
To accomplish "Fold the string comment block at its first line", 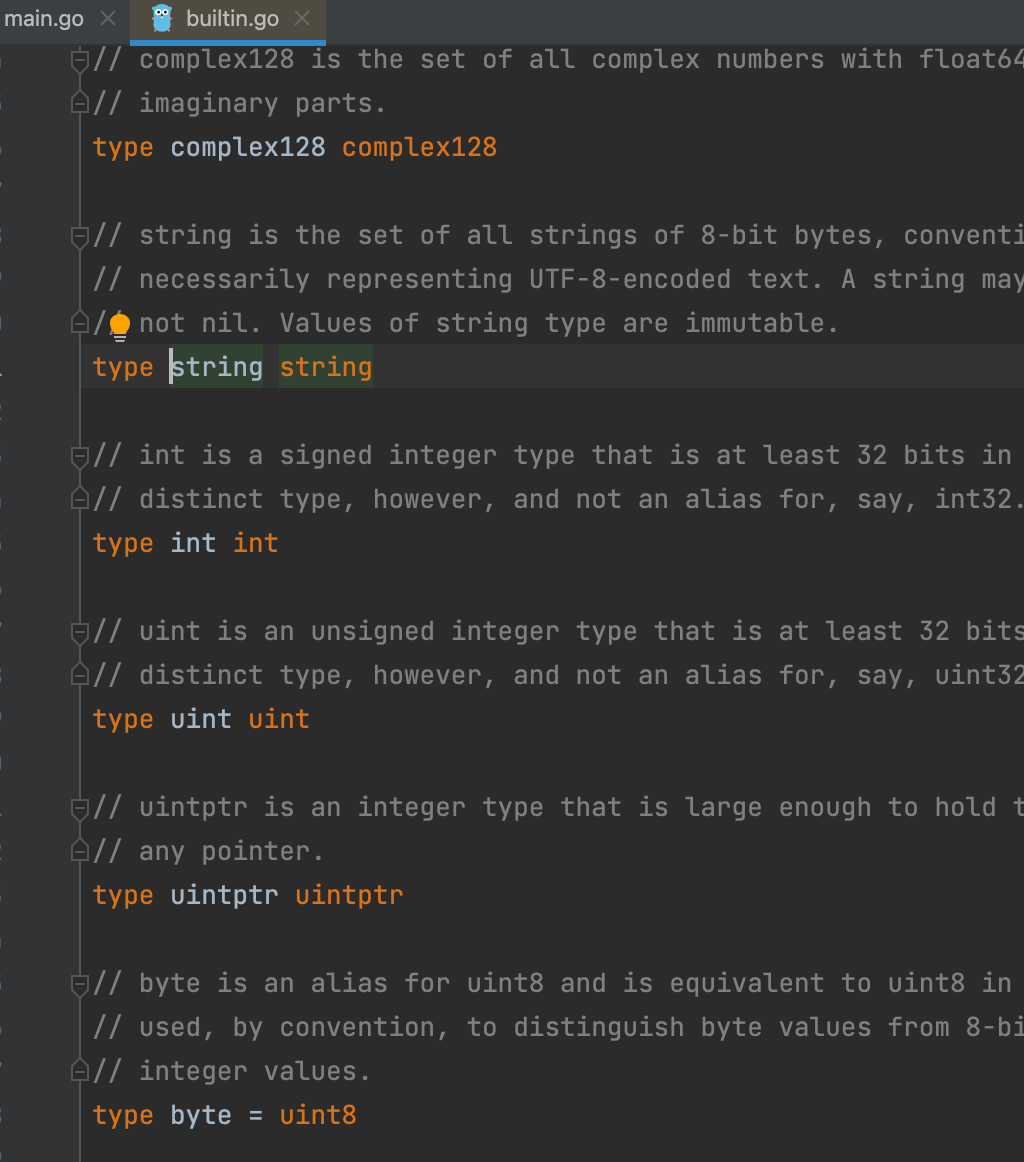I will click(x=81, y=236).
